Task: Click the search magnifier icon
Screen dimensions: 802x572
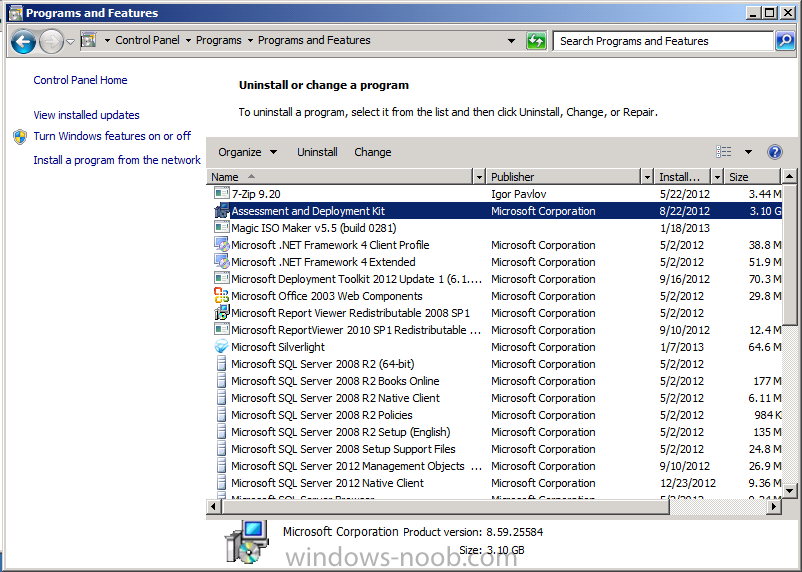Action: pyautogui.click(x=785, y=41)
